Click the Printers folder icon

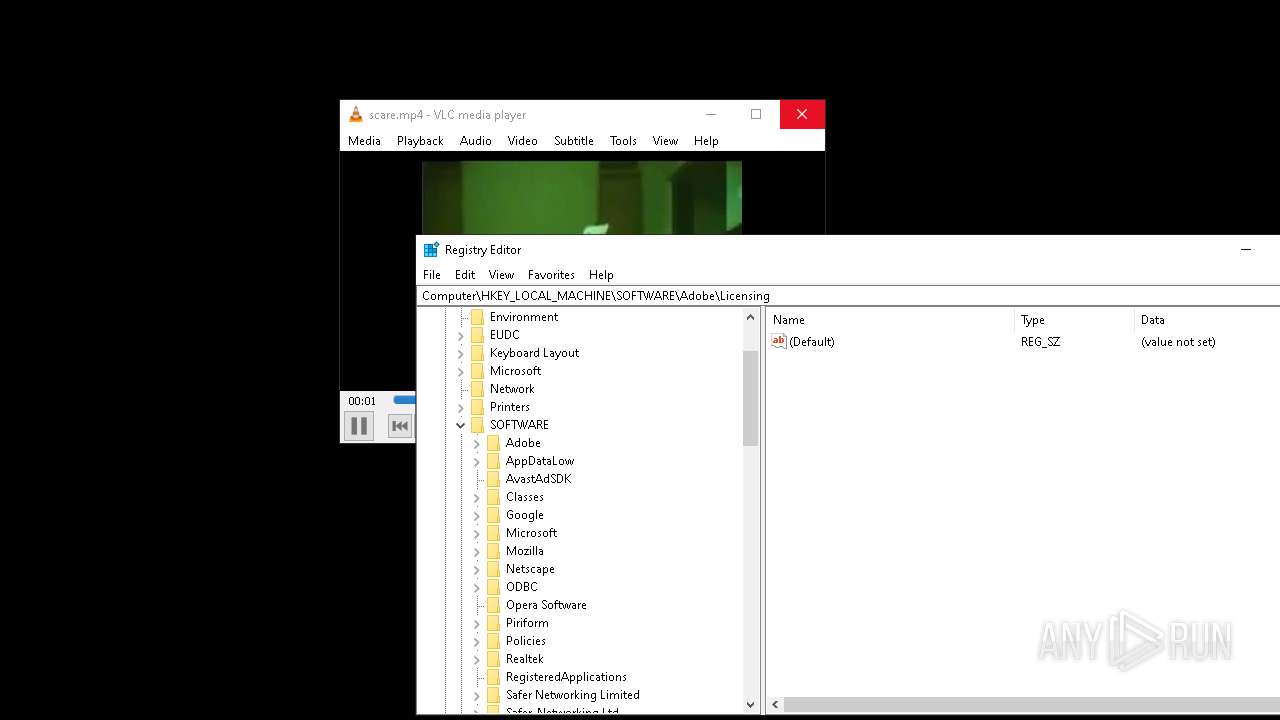(x=477, y=407)
